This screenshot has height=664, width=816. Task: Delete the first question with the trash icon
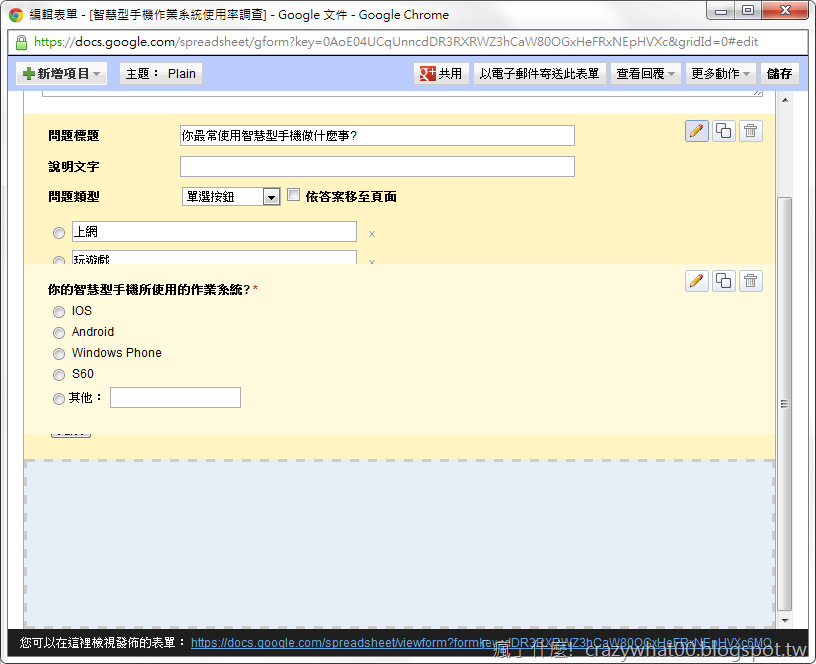point(750,131)
